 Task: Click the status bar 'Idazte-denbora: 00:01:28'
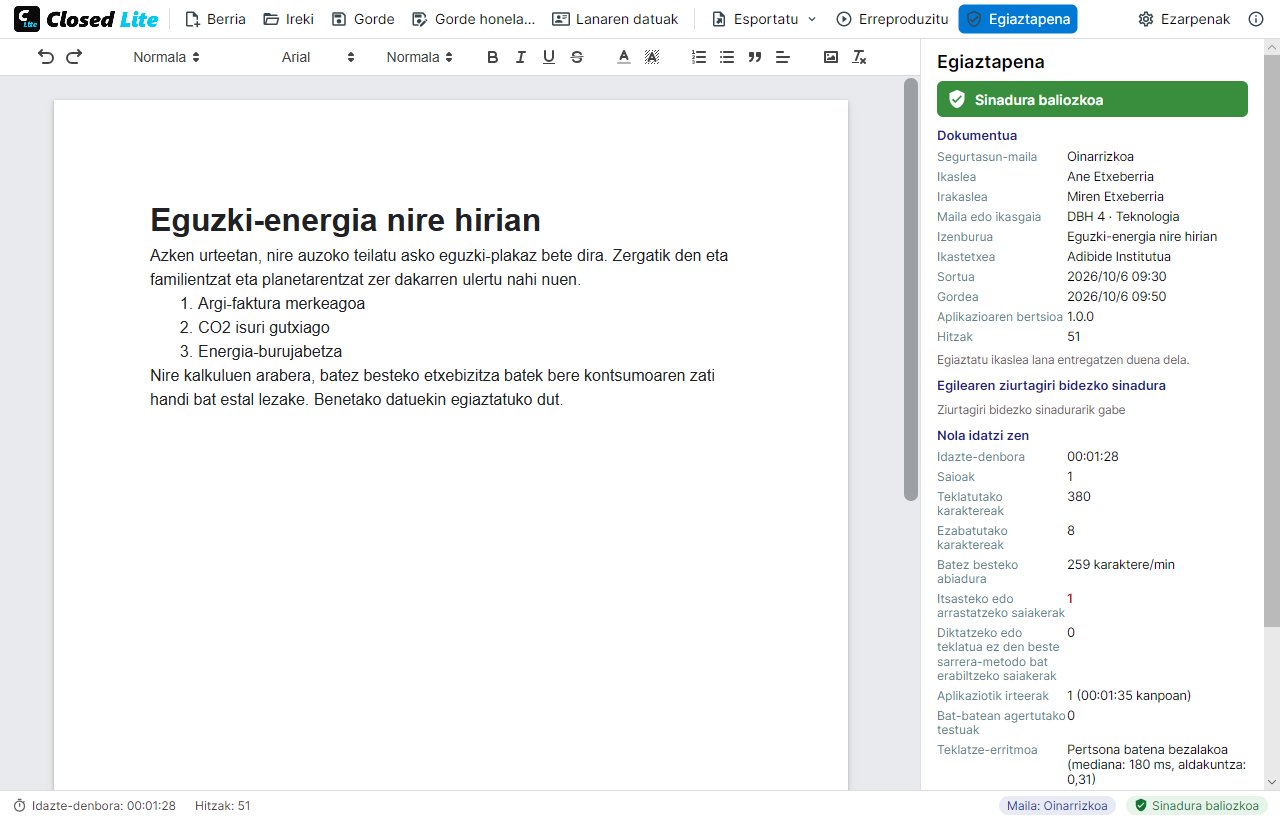[x=95, y=805]
